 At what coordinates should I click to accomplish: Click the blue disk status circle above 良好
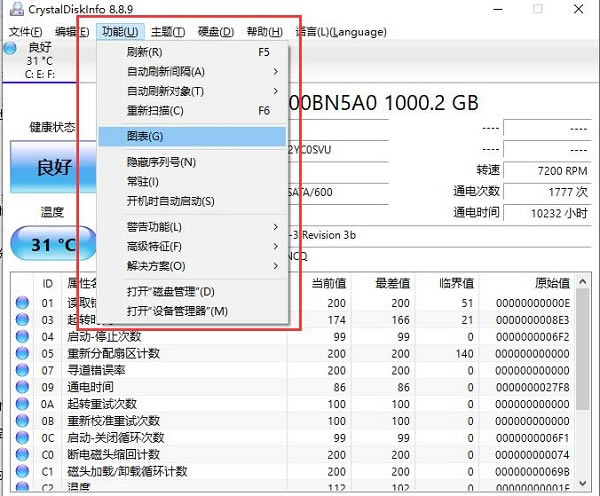11,47
